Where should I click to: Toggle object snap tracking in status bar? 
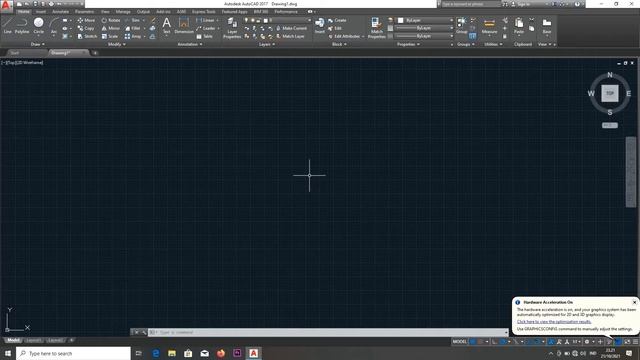[x=528, y=342]
